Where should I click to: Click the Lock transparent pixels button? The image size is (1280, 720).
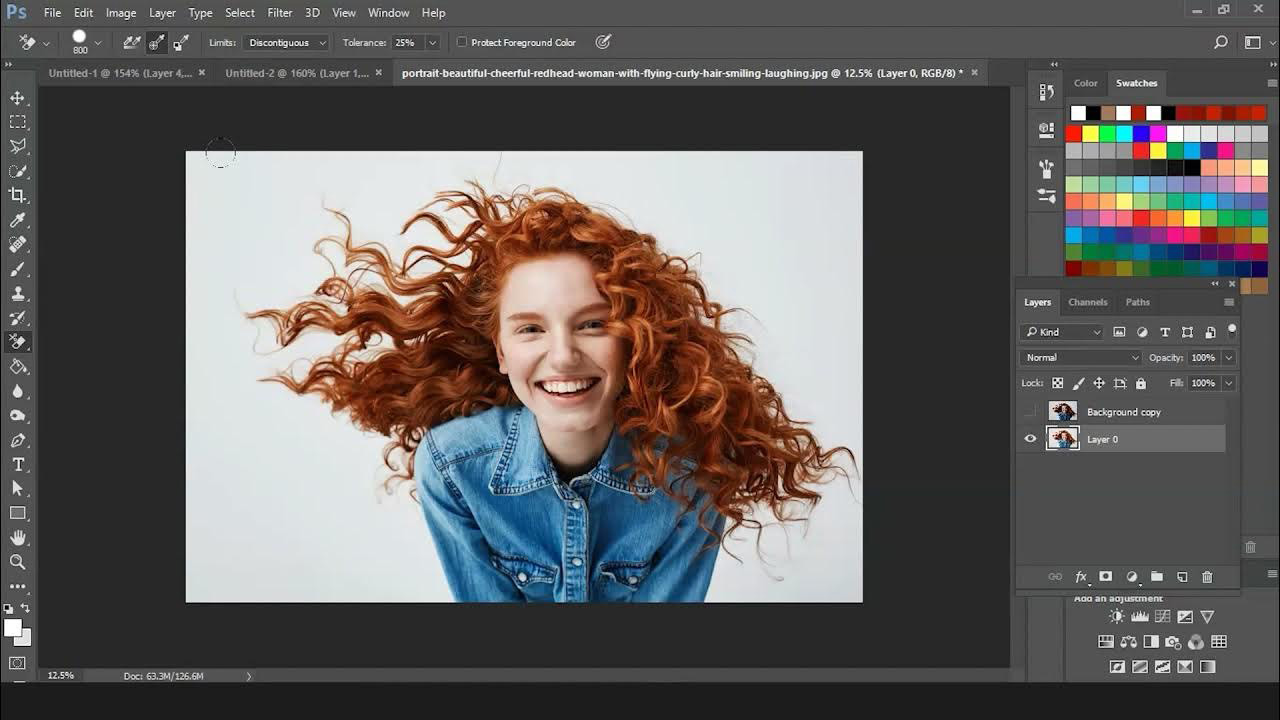1057,383
